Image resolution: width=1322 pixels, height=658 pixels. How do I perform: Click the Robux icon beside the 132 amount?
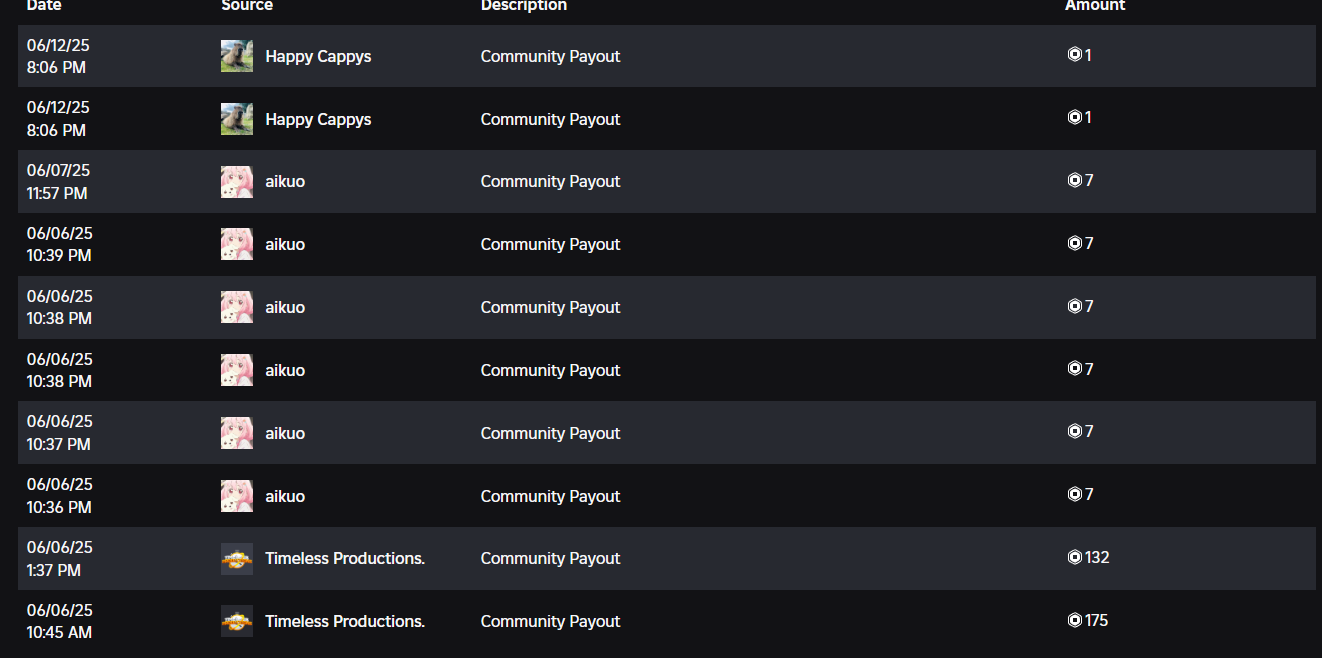1075,557
